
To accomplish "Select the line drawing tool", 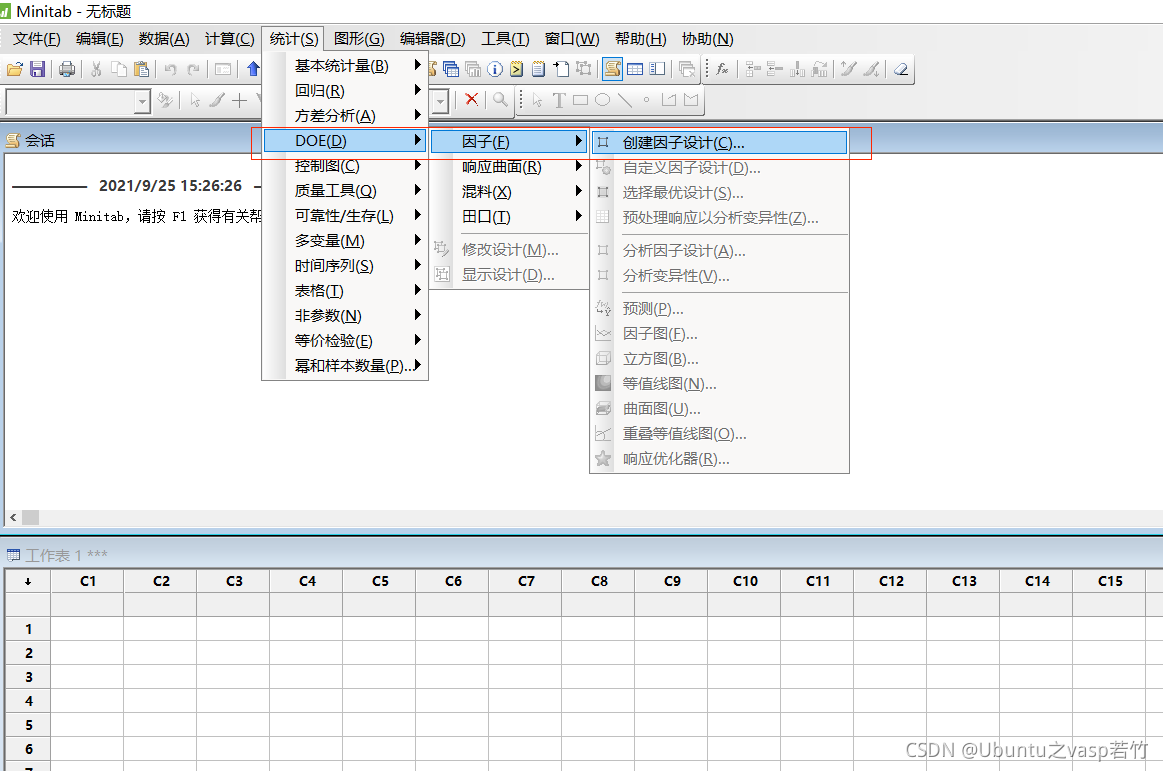I will (x=625, y=100).
